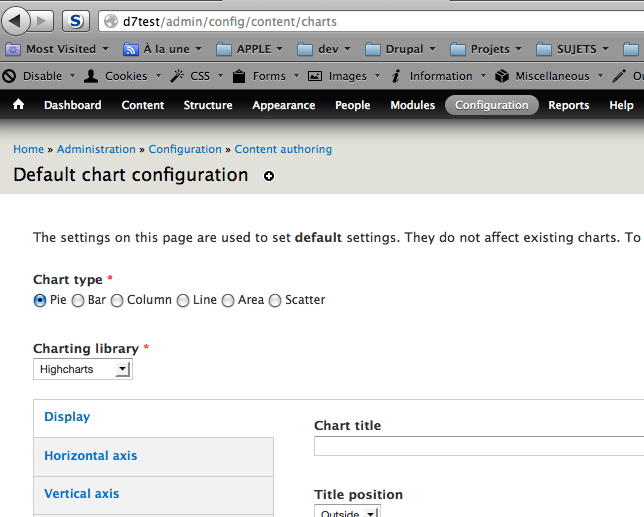This screenshot has height=517, width=644.
Task: Expand the Disable menu dropdown arrow
Action: tap(72, 76)
